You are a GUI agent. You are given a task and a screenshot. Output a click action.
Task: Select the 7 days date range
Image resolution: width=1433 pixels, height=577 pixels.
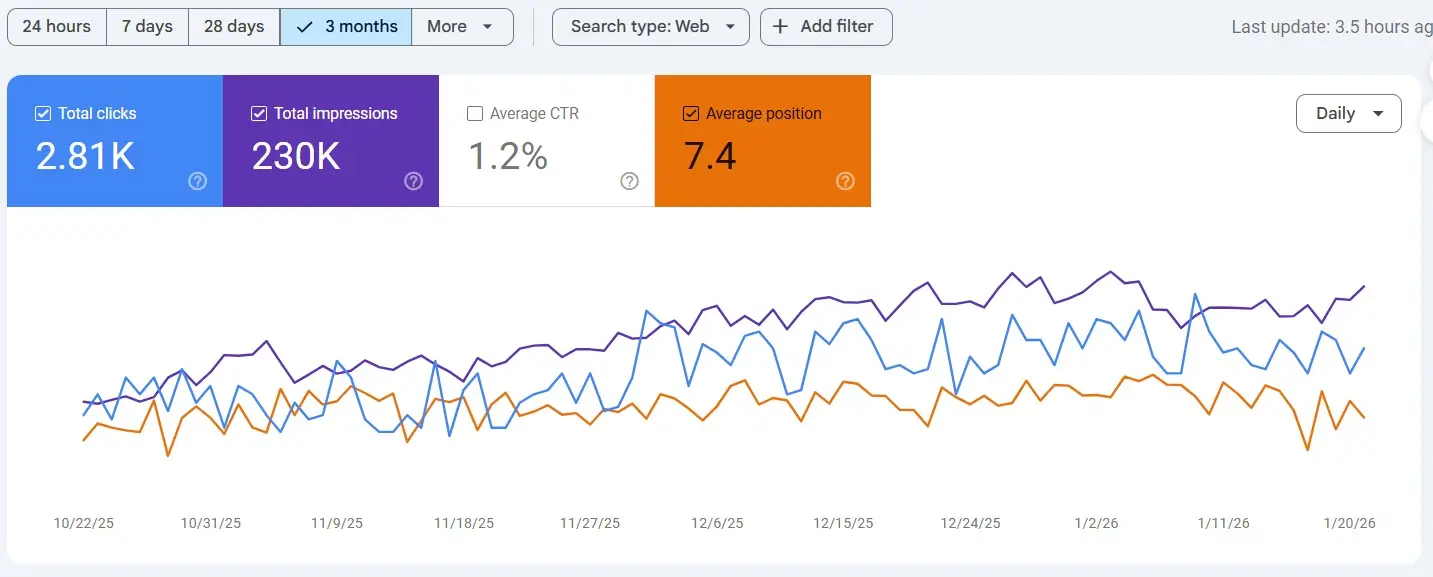point(147,27)
